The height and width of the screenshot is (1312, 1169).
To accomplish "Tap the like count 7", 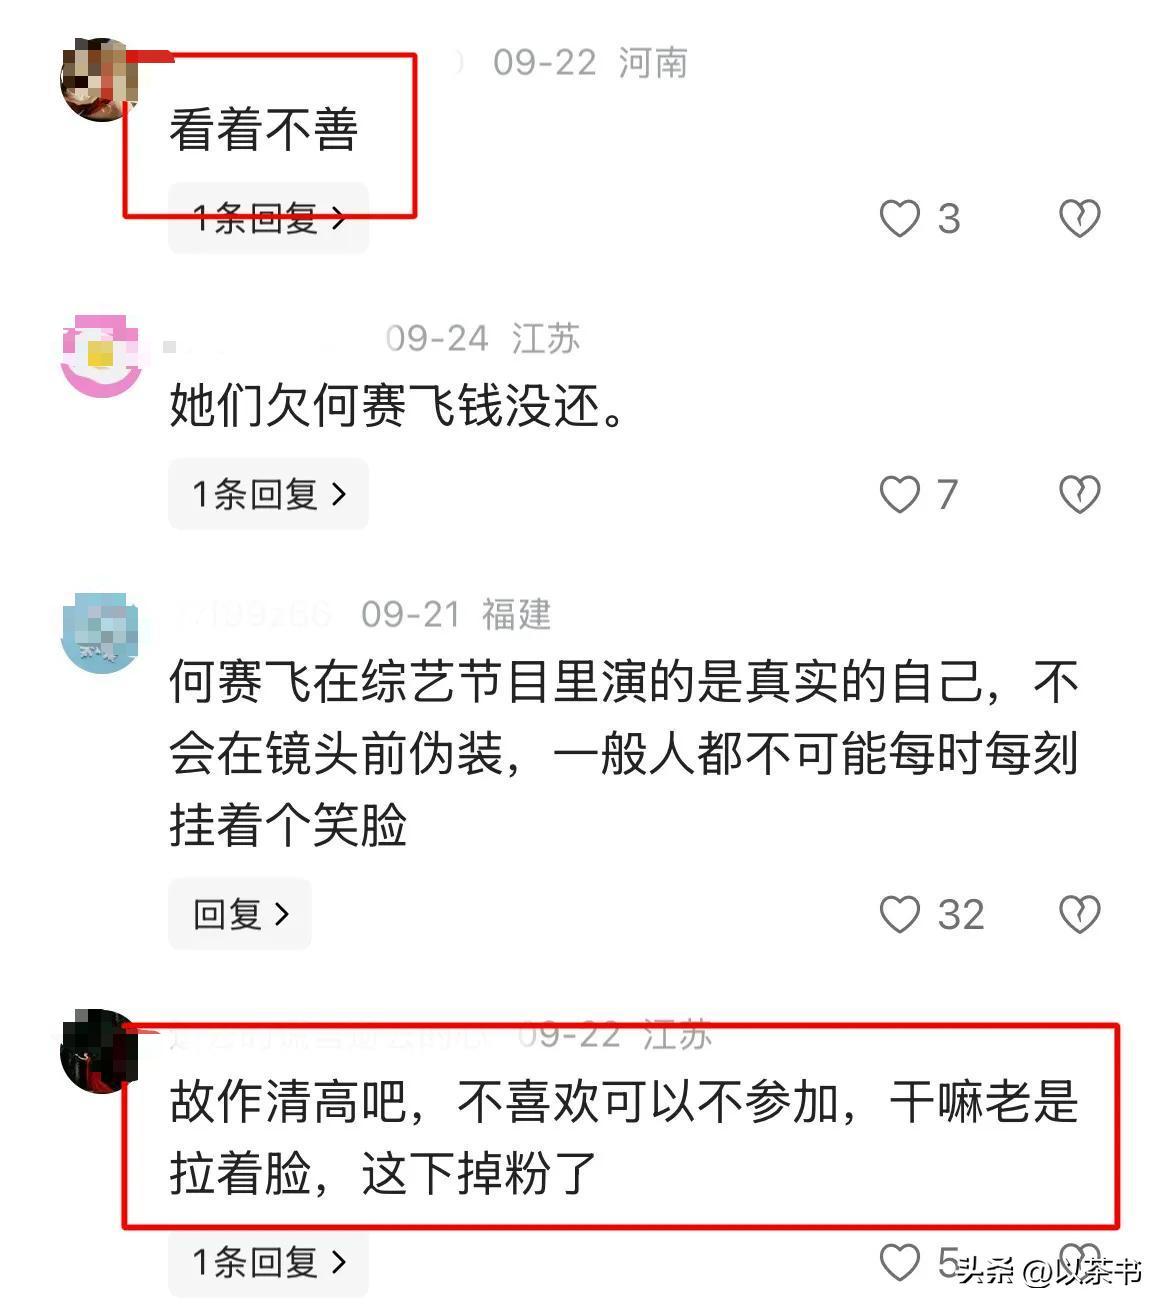I will 947,495.
